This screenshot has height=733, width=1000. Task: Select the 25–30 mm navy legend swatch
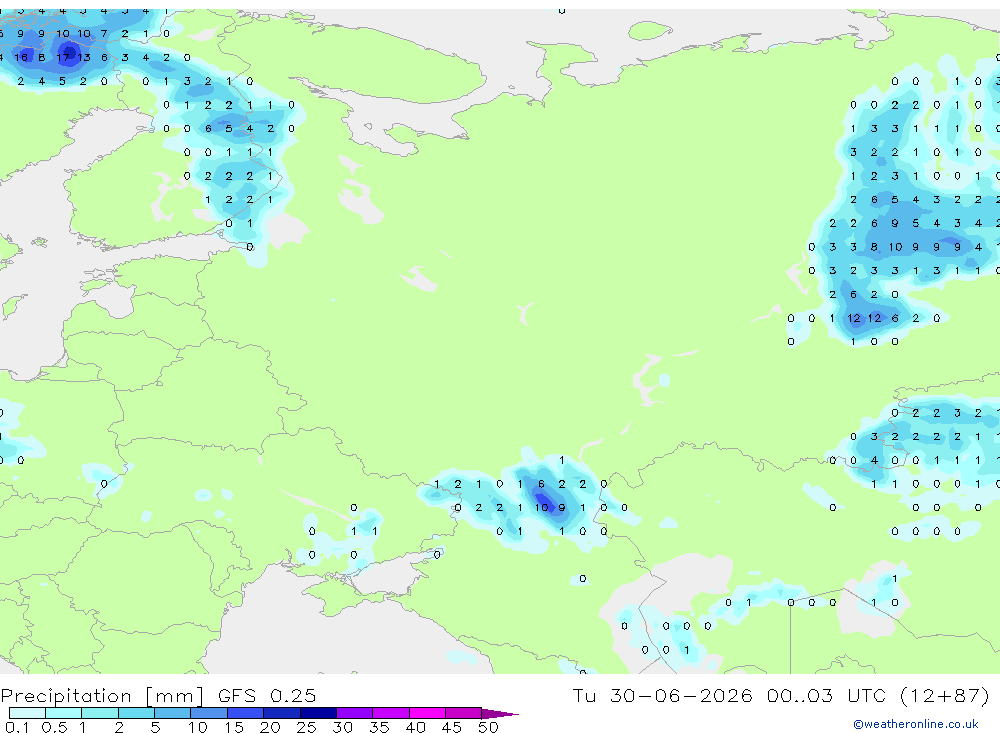pyautogui.click(x=318, y=713)
